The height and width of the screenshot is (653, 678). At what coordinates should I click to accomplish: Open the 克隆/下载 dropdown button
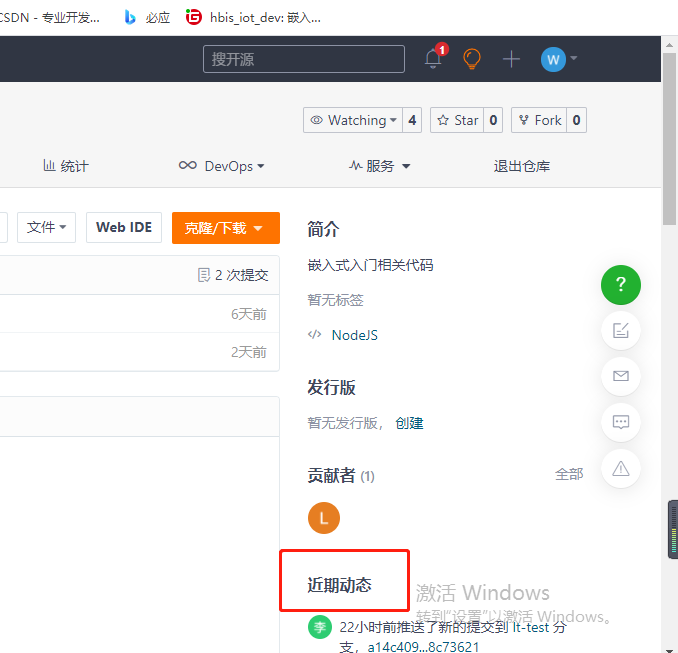[x=226, y=228]
